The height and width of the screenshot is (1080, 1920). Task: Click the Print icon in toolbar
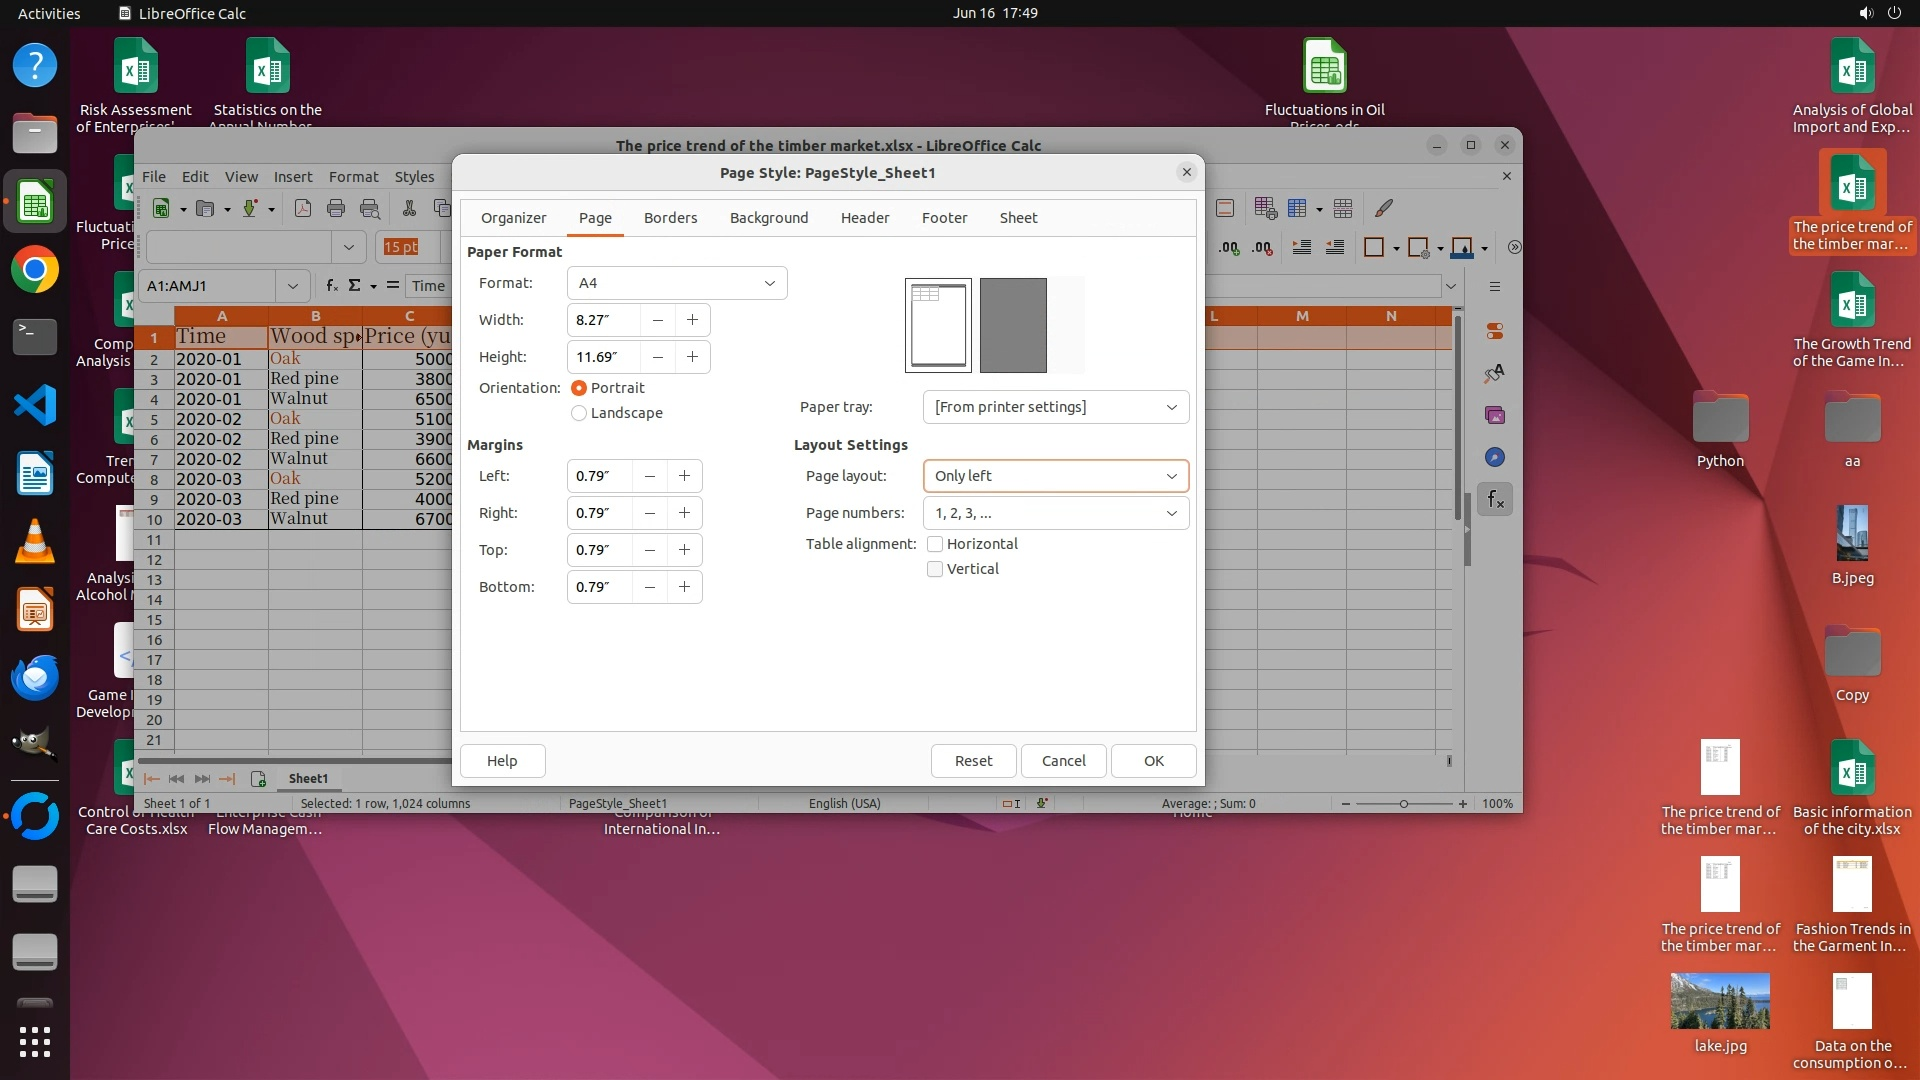click(336, 208)
